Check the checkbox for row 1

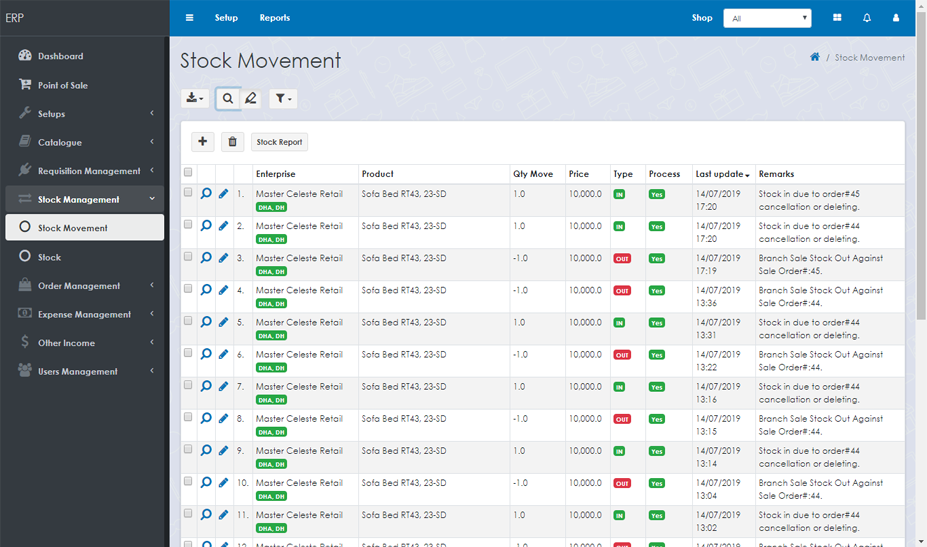click(188, 193)
